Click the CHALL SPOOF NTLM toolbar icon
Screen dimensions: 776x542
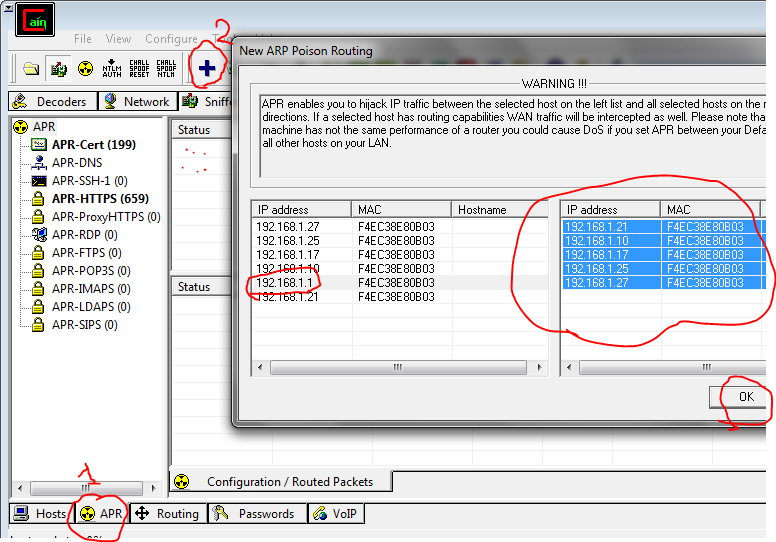pyautogui.click(x=166, y=68)
